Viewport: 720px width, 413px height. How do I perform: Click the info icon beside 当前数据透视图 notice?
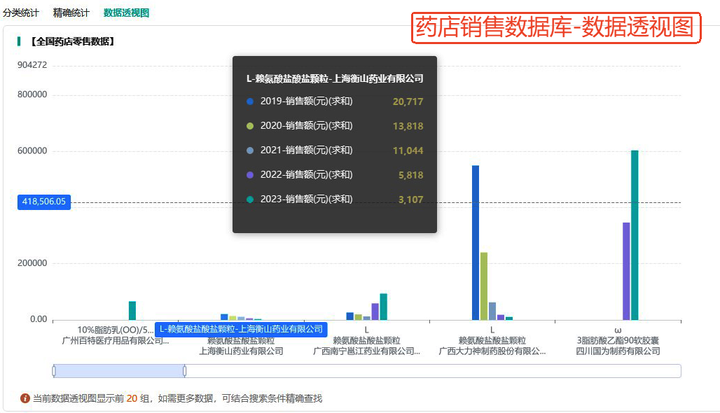[25, 398]
